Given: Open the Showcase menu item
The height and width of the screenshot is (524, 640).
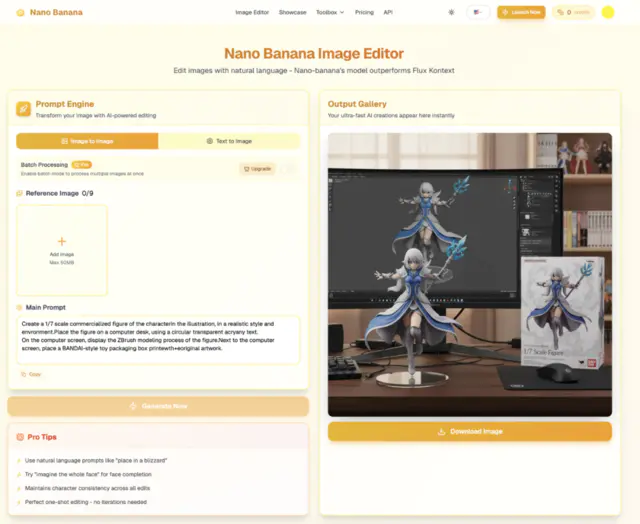Looking at the screenshot, I should [x=292, y=12].
